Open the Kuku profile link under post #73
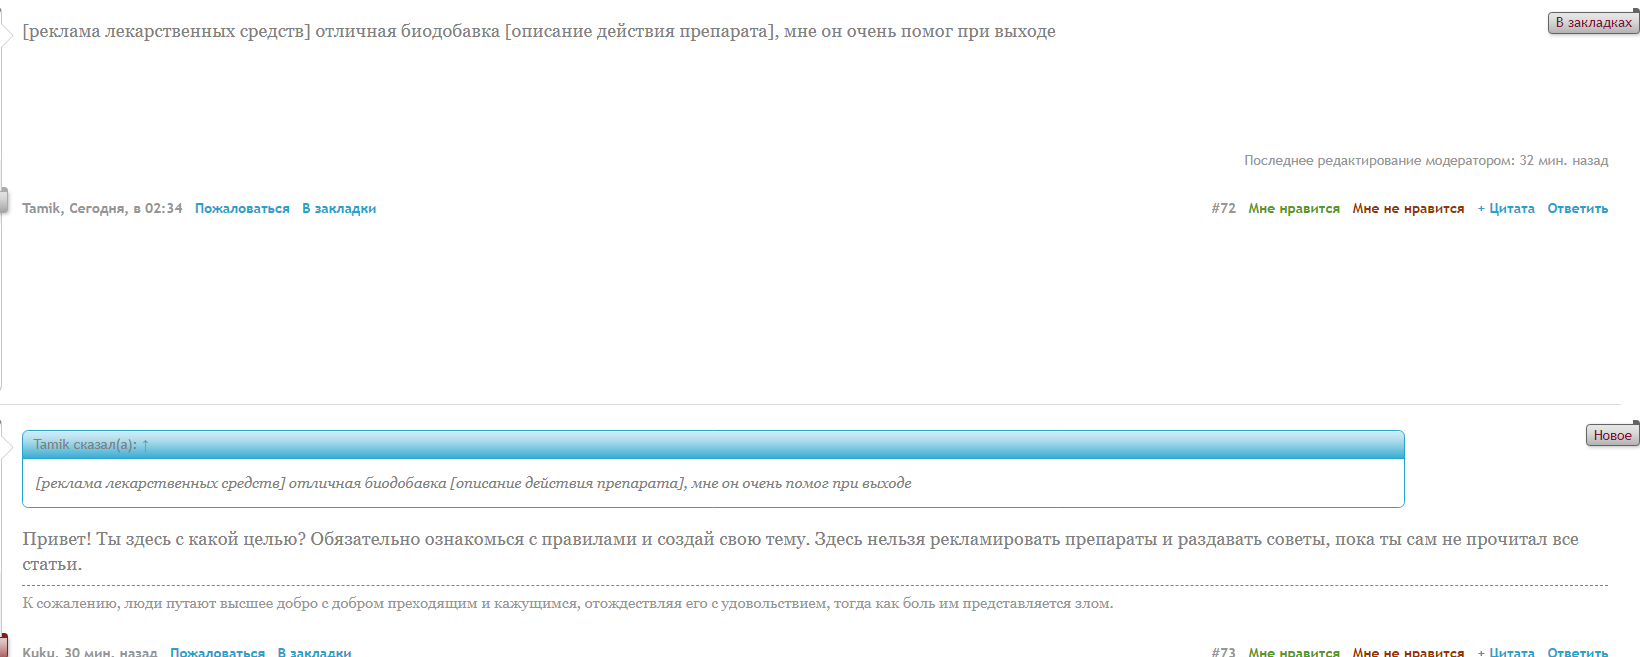This screenshot has width=1640, height=657. tap(39, 652)
